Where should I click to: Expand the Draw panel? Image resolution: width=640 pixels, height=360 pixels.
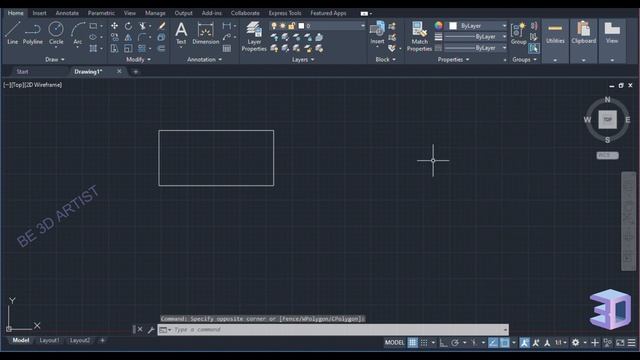tap(54, 60)
